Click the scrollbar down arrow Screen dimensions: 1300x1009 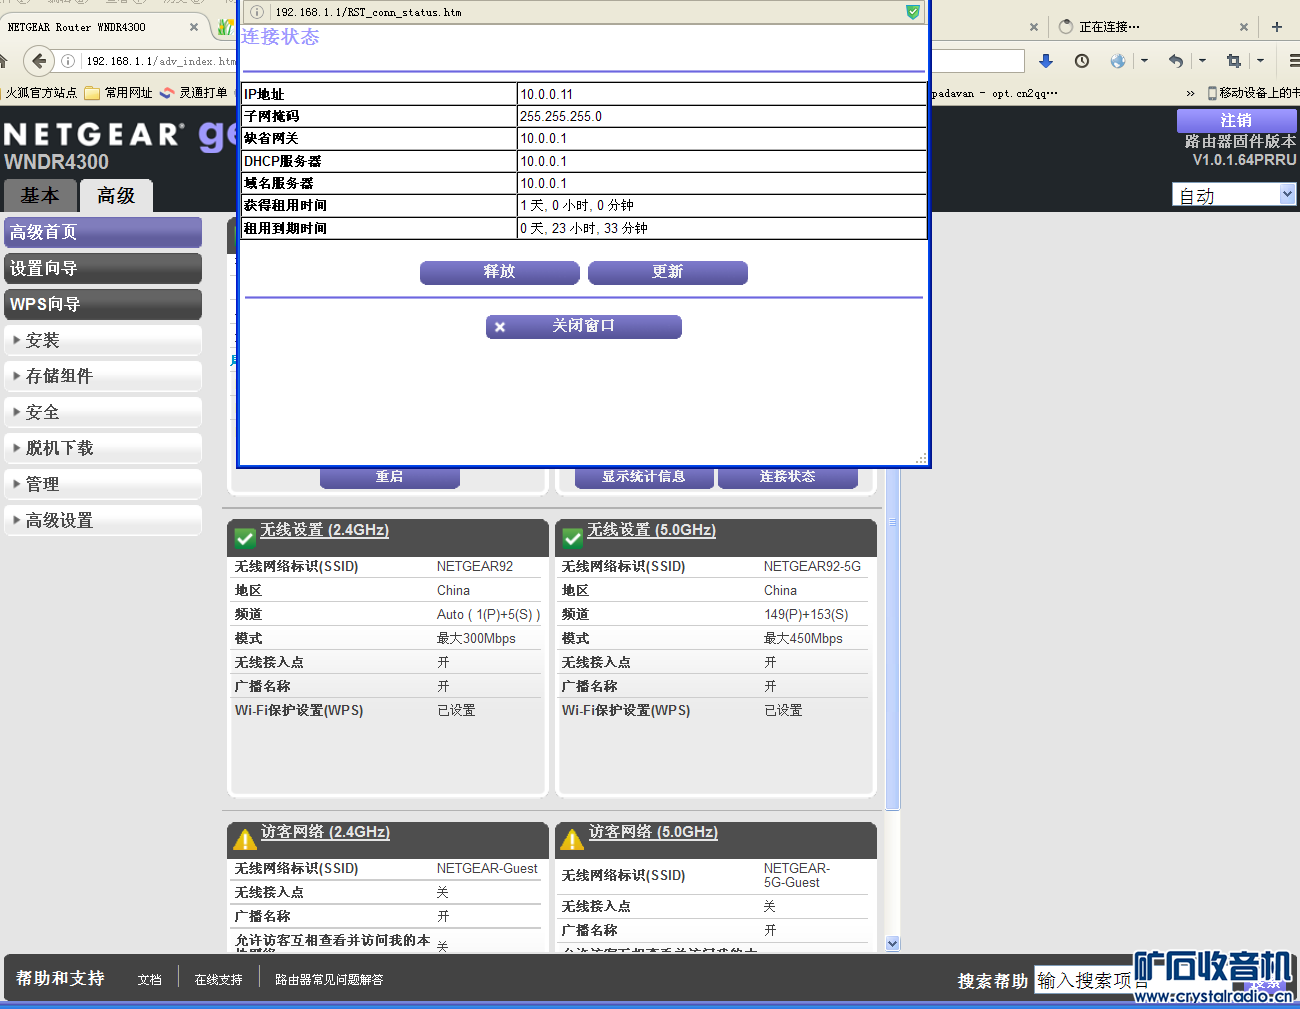(x=893, y=943)
